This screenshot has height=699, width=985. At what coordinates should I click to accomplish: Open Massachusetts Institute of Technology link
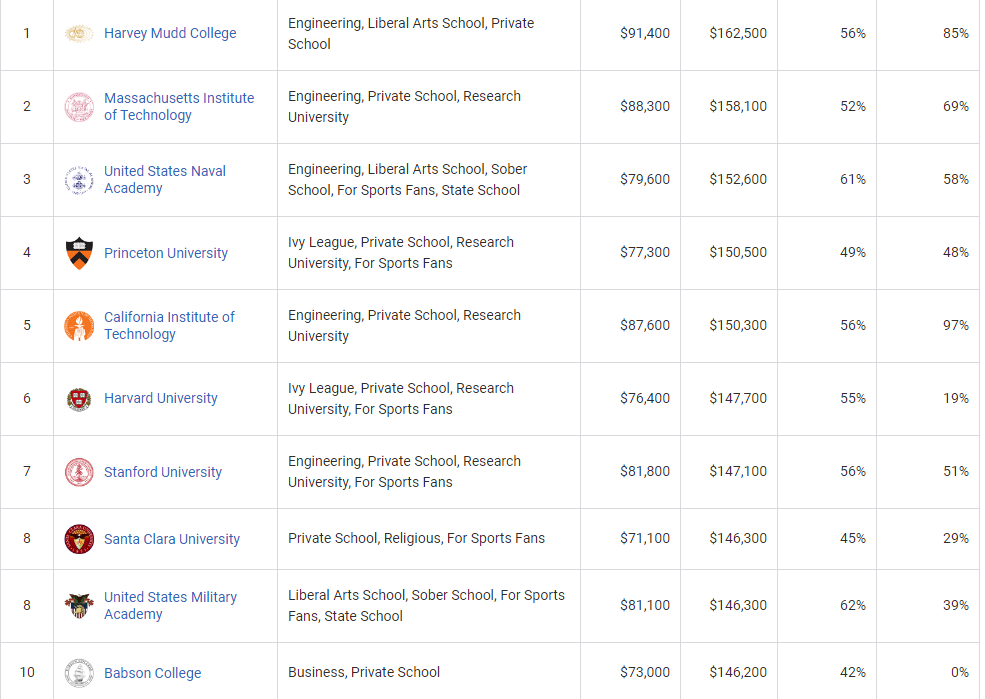(179, 107)
